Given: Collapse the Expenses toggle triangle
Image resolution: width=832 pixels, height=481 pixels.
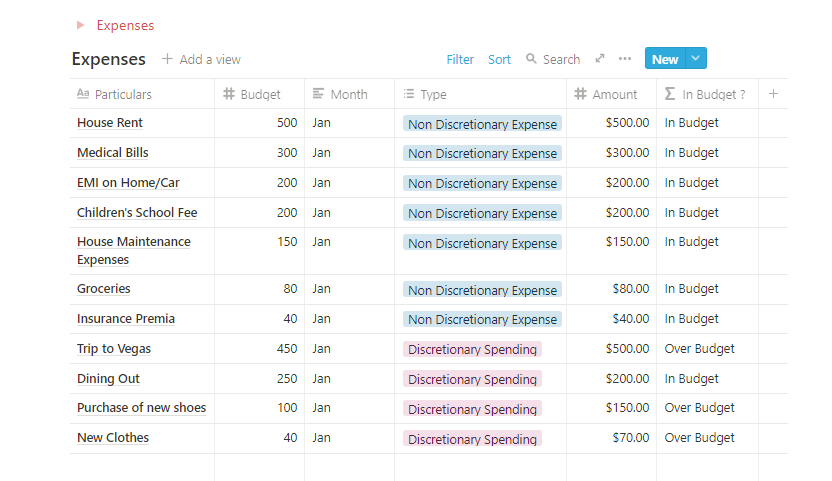Looking at the screenshot, I should pos(81,25).
